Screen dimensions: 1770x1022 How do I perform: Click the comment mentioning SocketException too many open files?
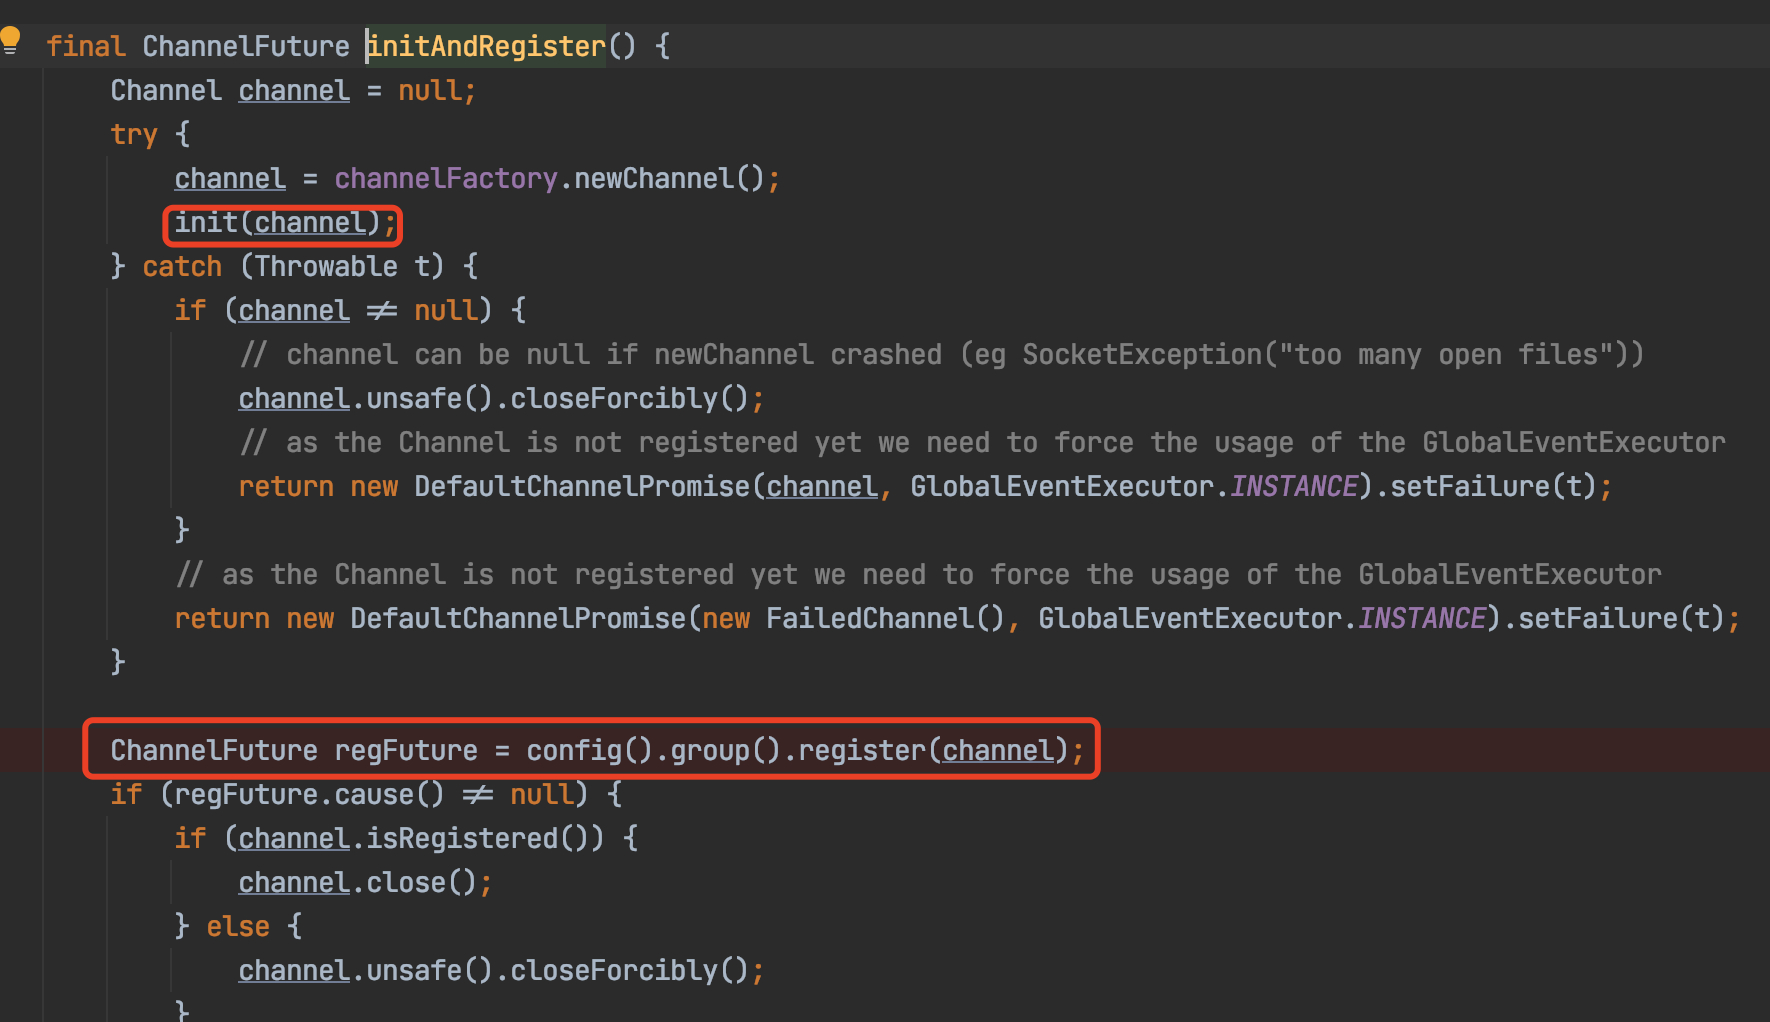(941, 354)
